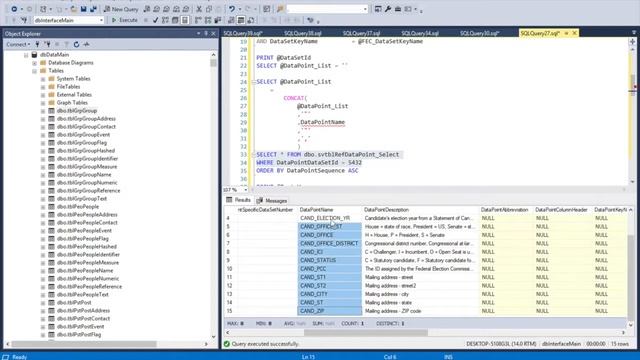The height and width of the screenshot is (360, 640).
Task: Display the estimated execution plan icon
Action: (165, 20)
